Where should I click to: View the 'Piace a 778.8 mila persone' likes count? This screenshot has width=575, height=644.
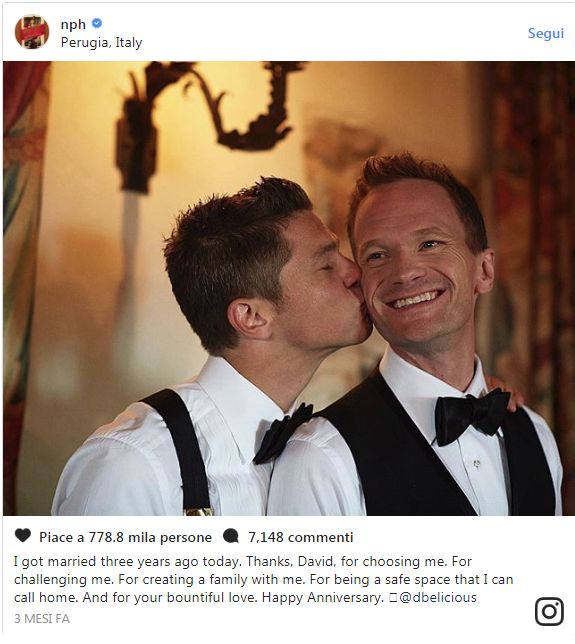125,537
